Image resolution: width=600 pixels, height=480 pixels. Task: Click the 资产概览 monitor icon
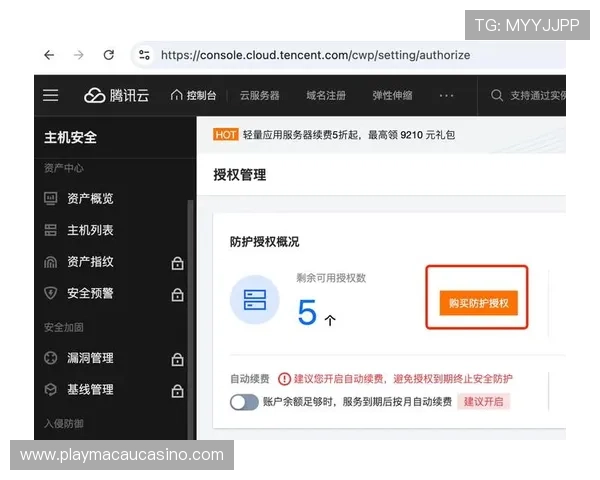[51, 198]
